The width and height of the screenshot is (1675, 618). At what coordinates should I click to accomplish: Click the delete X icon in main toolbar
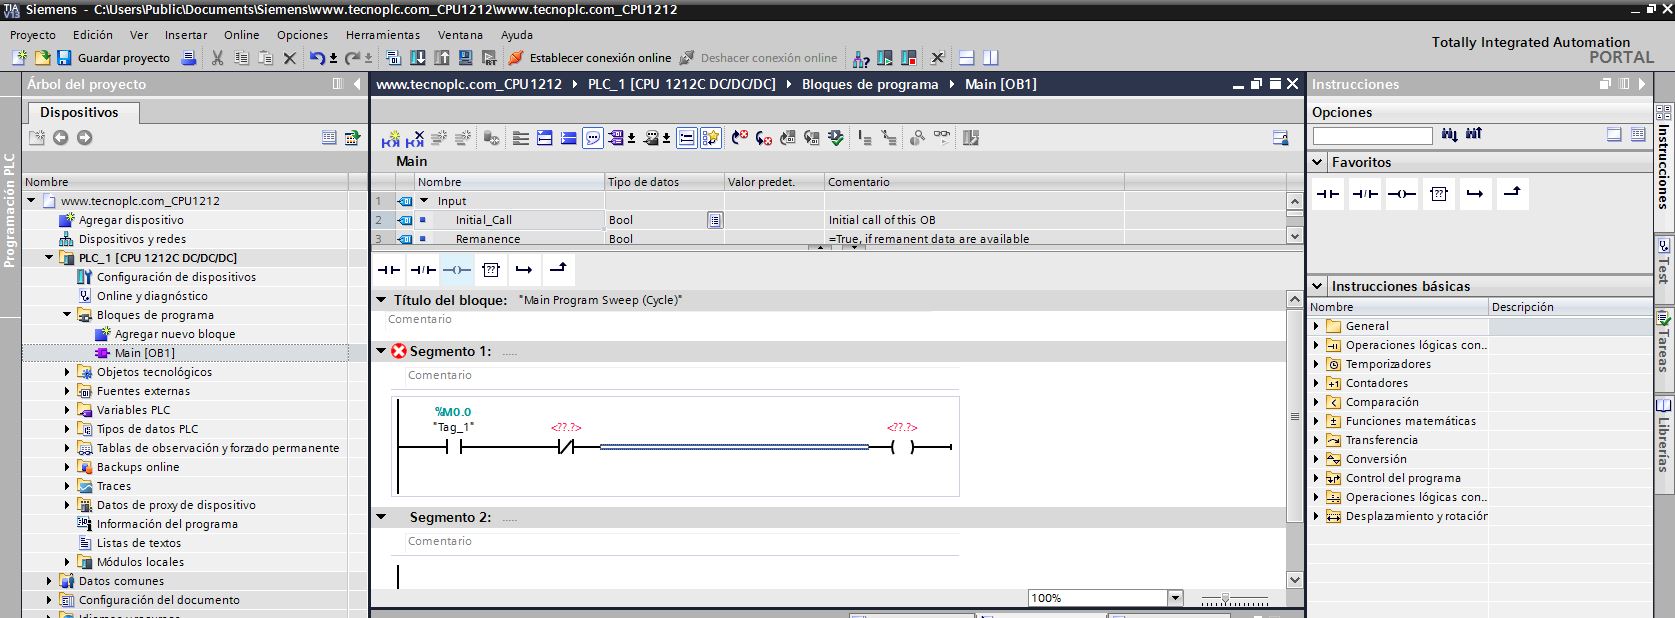tap(290, 58)
